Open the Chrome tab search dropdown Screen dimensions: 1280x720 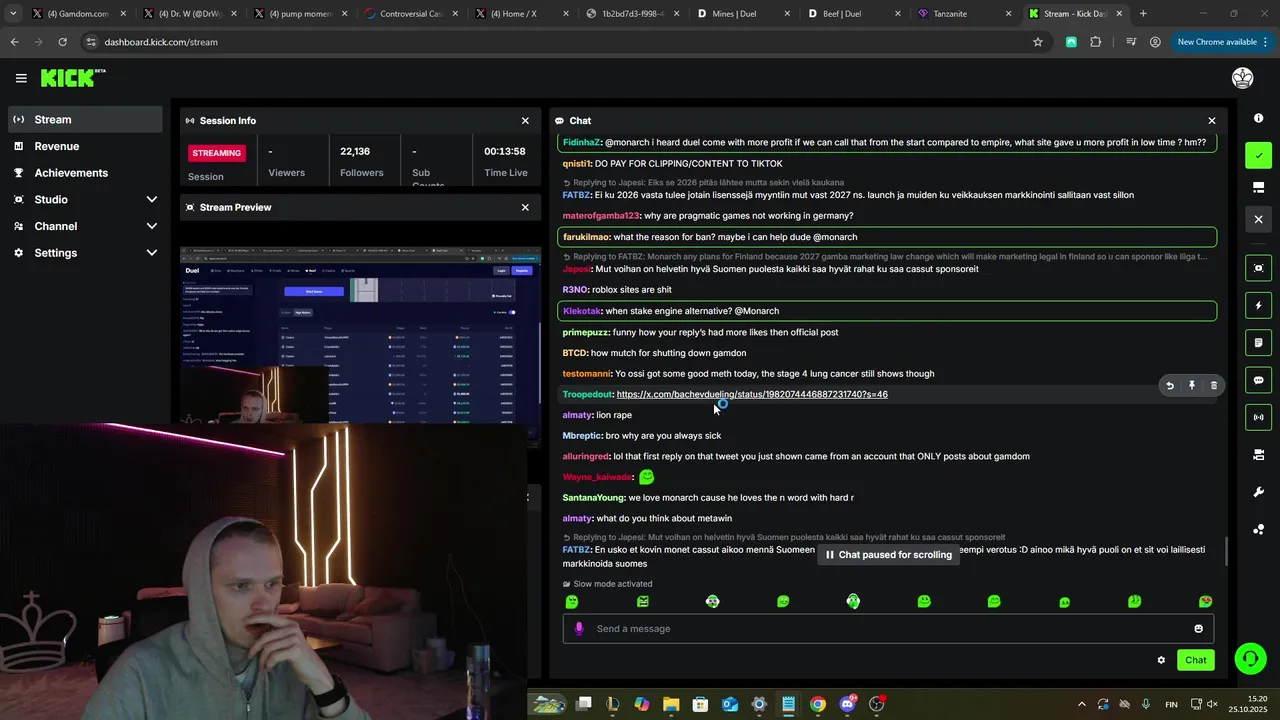click(13, 14)
